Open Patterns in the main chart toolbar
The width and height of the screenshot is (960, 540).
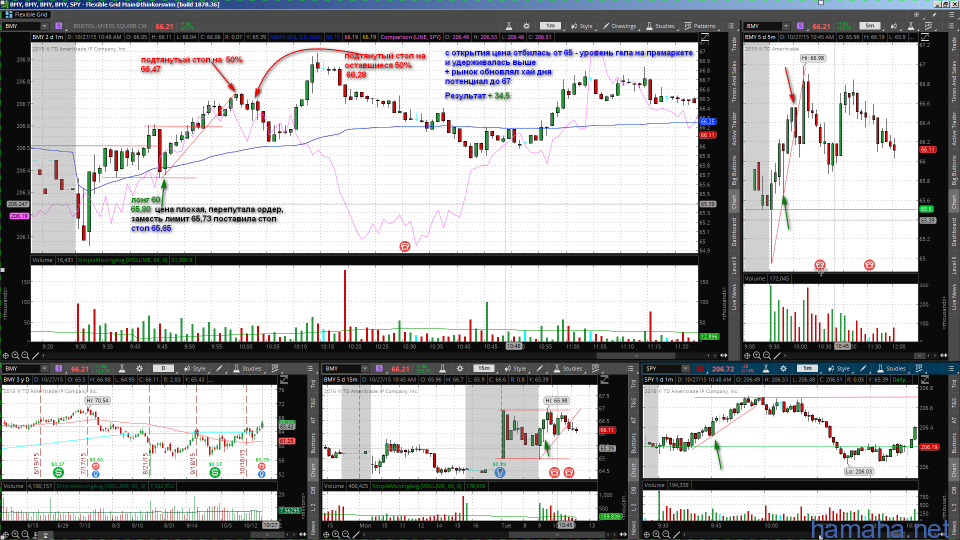[x=700, y=26]
